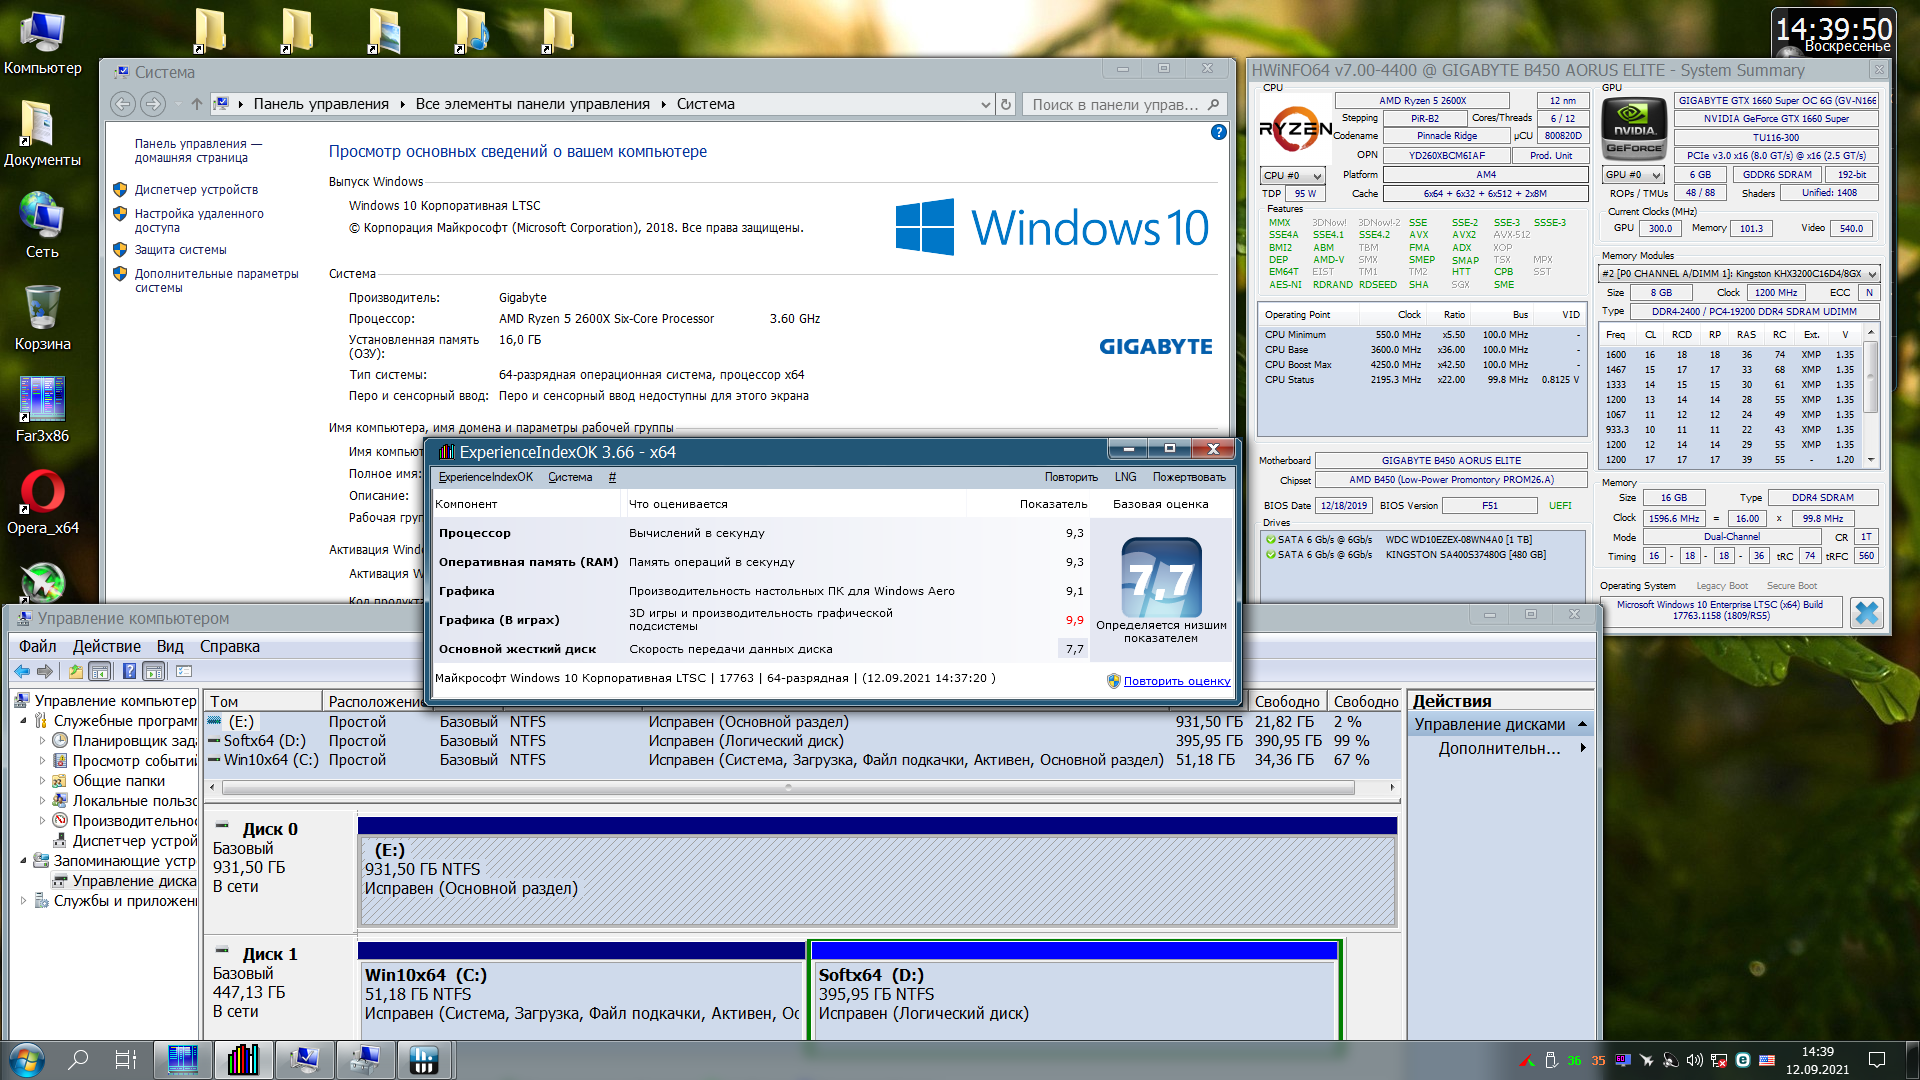Open ExperienceIndexOK menu item

[486, 477]
